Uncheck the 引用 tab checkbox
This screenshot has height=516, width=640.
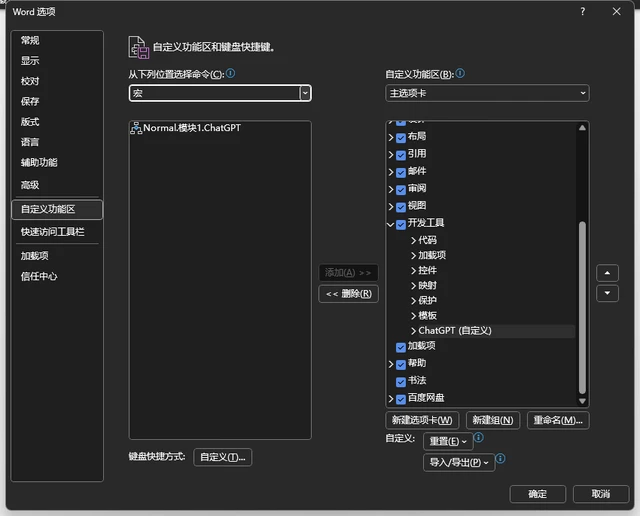[x=401, y=155]
